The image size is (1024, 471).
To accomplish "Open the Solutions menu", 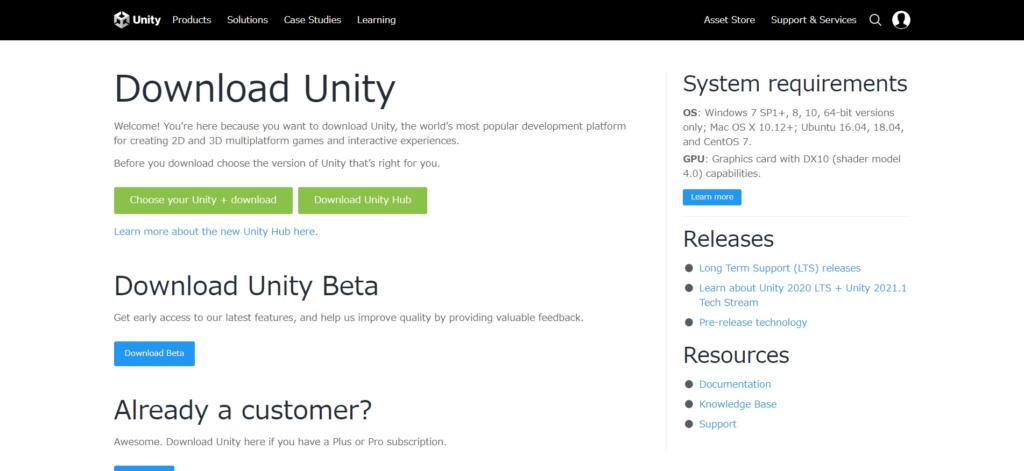I will (x=248, y=20).
